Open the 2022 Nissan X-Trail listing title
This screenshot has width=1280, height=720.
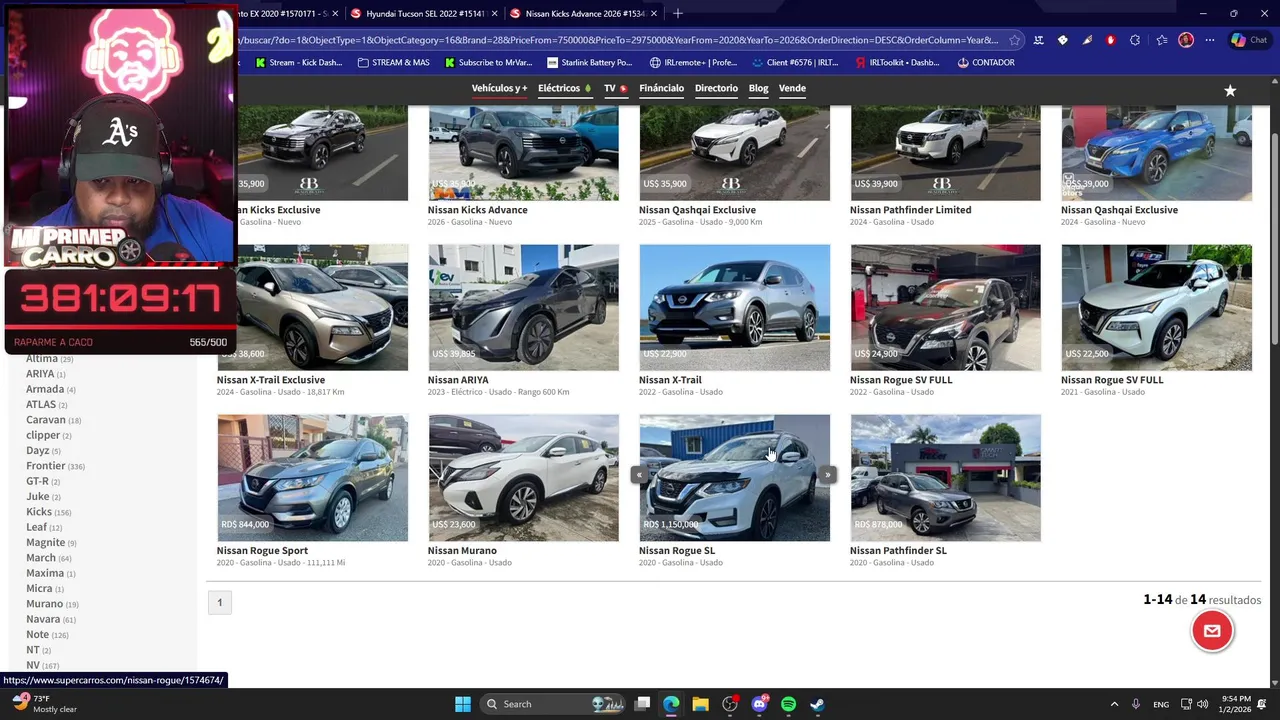click(670, 380)
